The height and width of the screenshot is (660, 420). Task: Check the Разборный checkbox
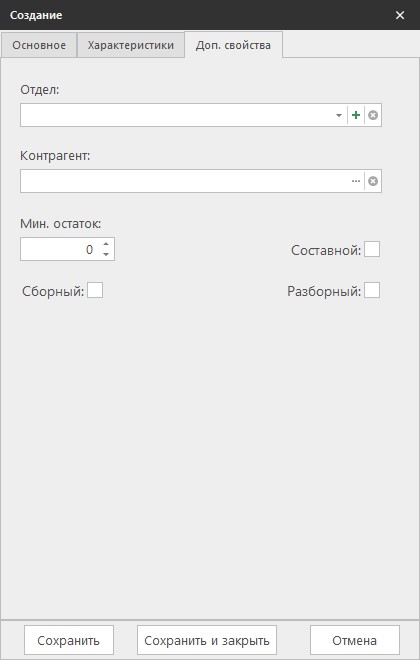click(x=372, y=290)
